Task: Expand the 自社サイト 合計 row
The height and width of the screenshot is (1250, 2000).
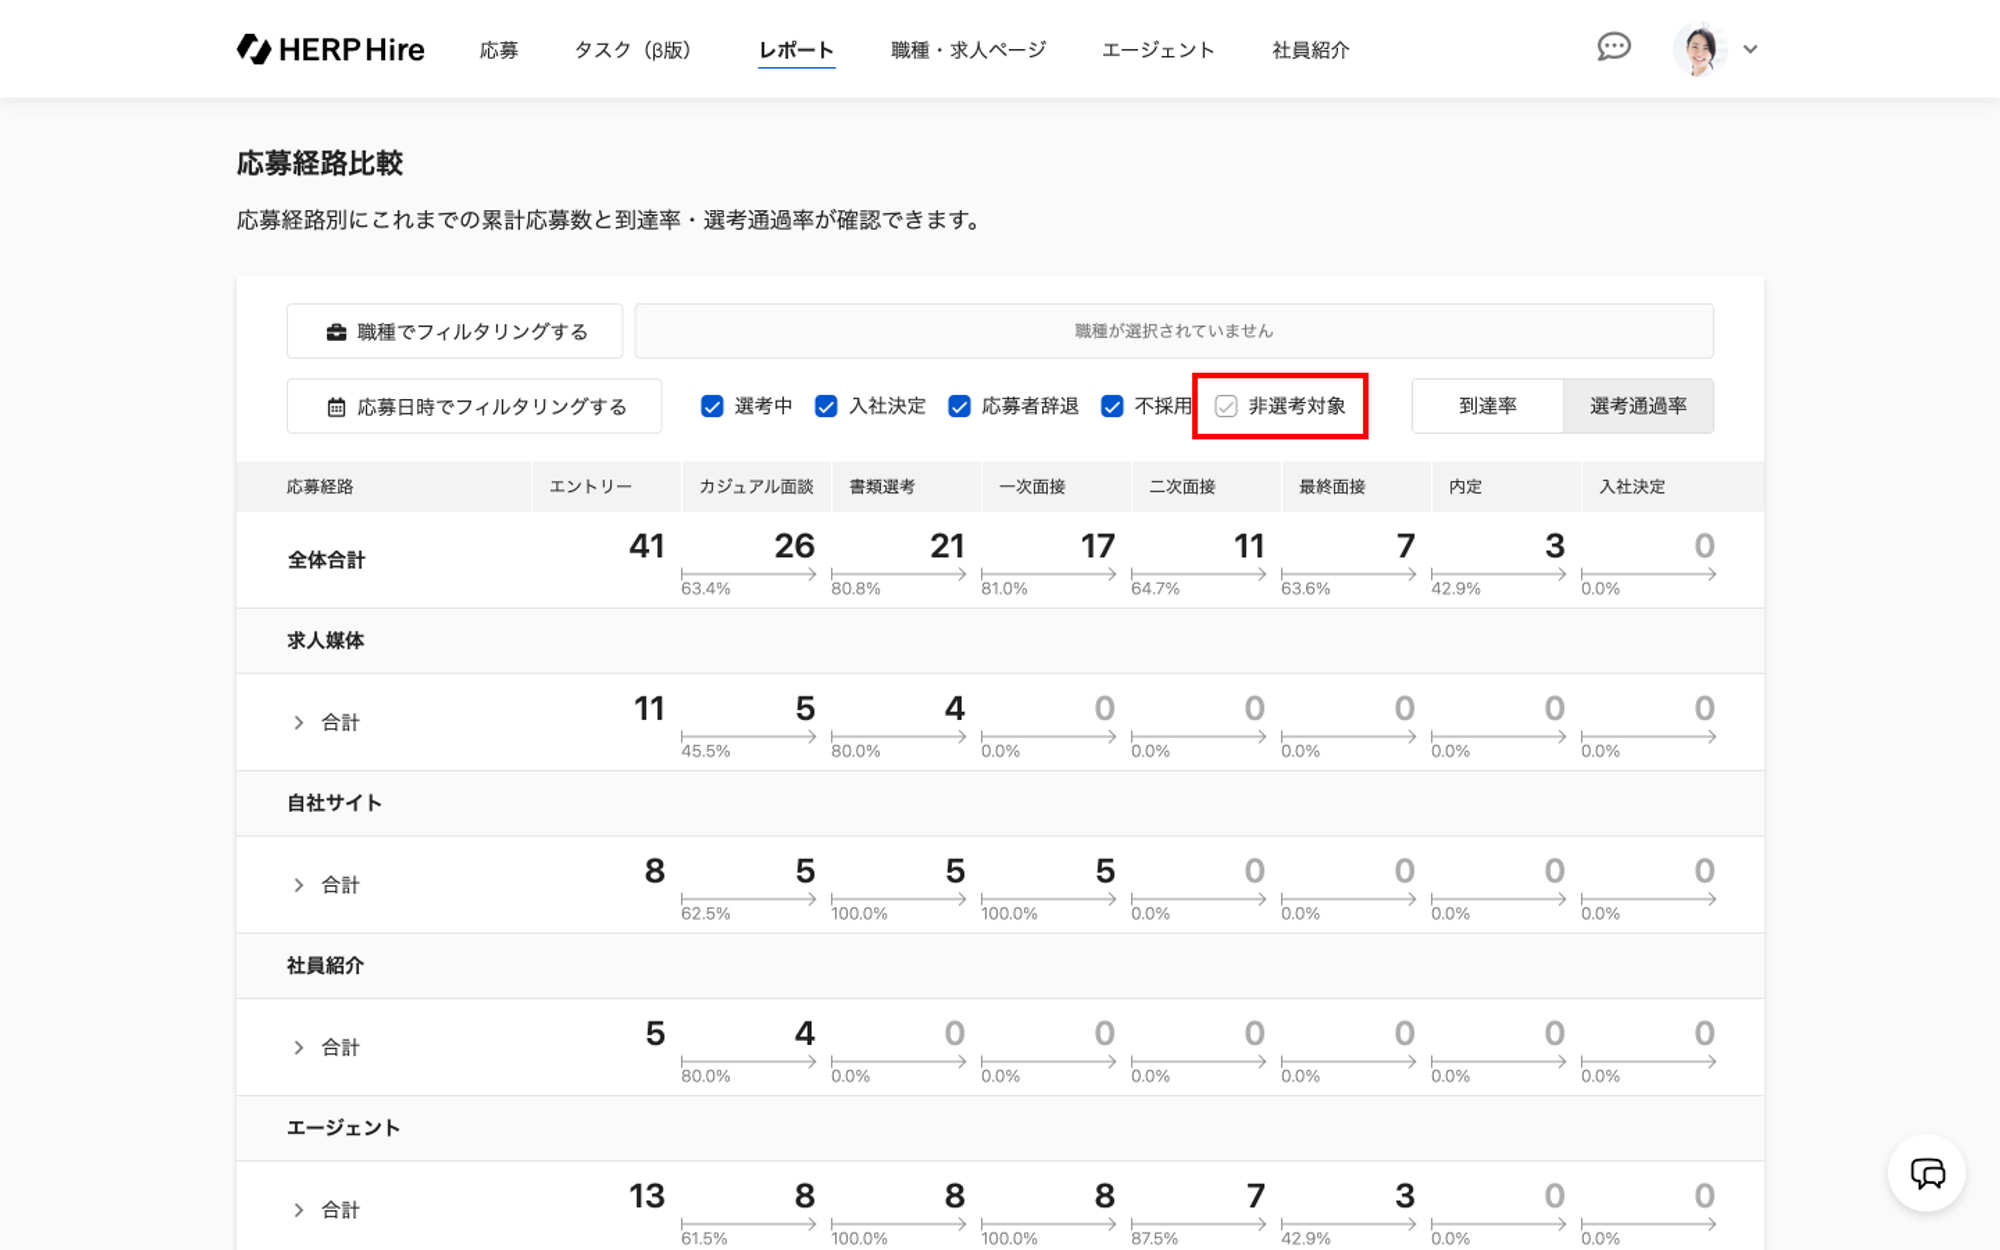Action: click(298, 885)
